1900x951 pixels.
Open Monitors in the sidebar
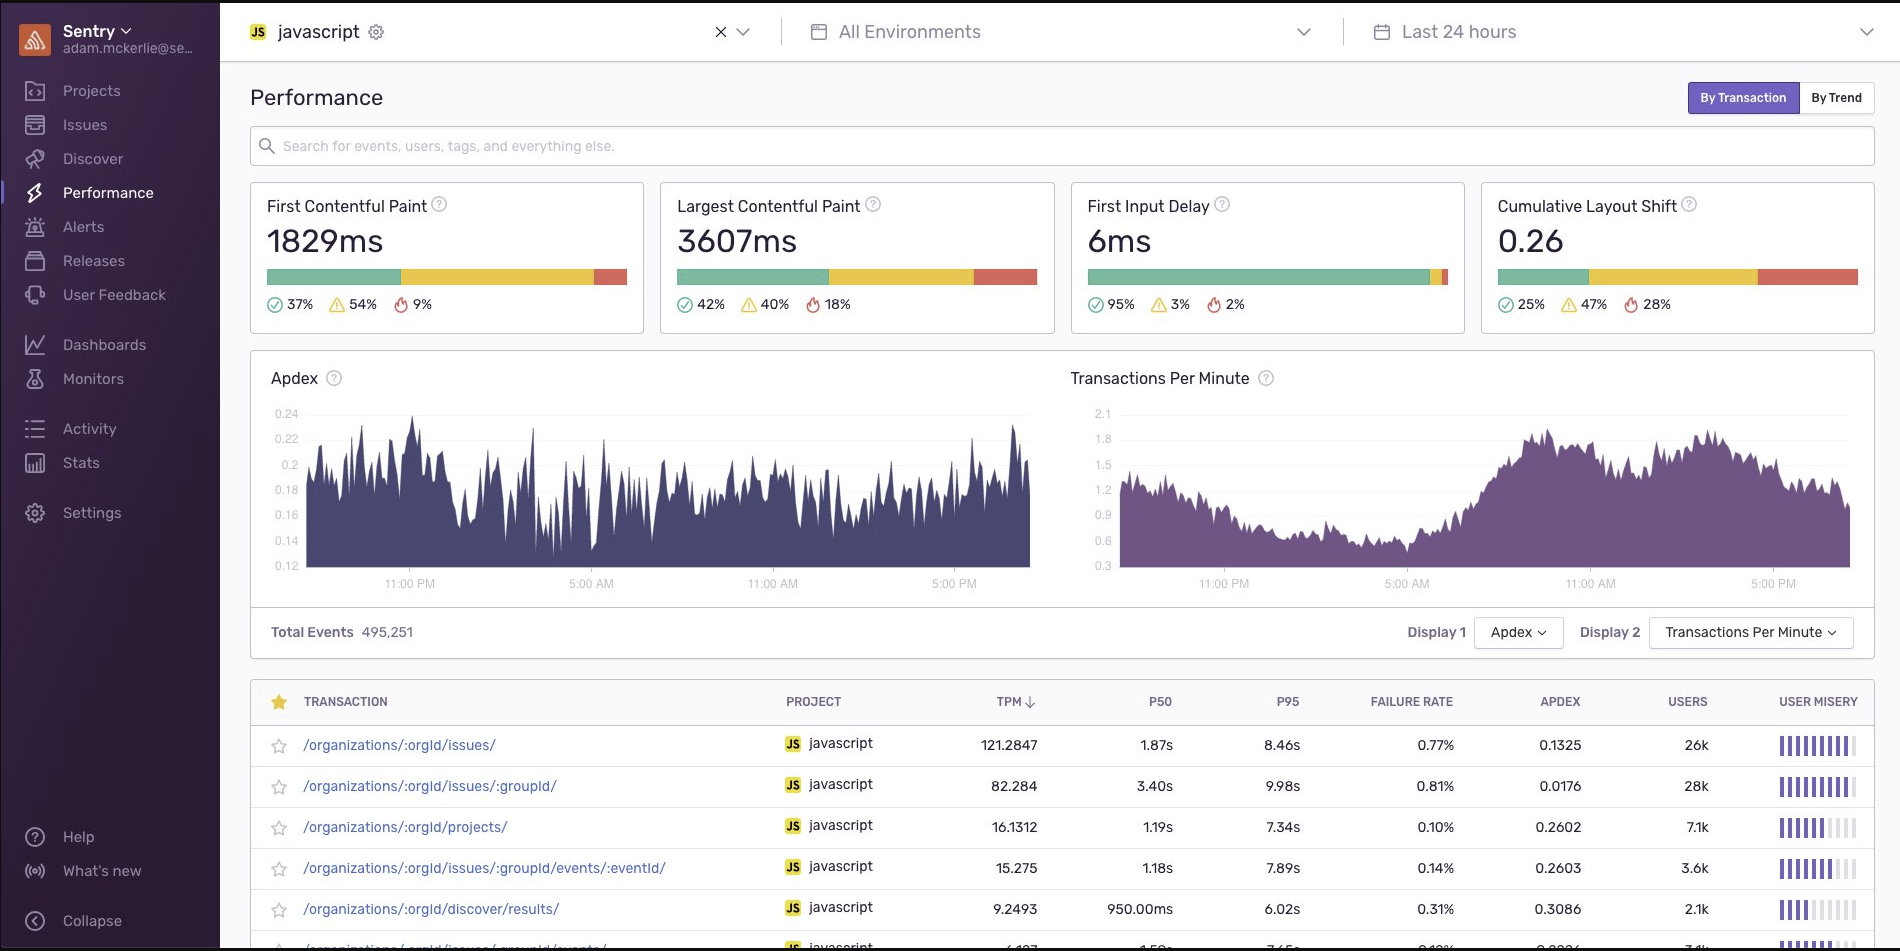pos(94,378)
